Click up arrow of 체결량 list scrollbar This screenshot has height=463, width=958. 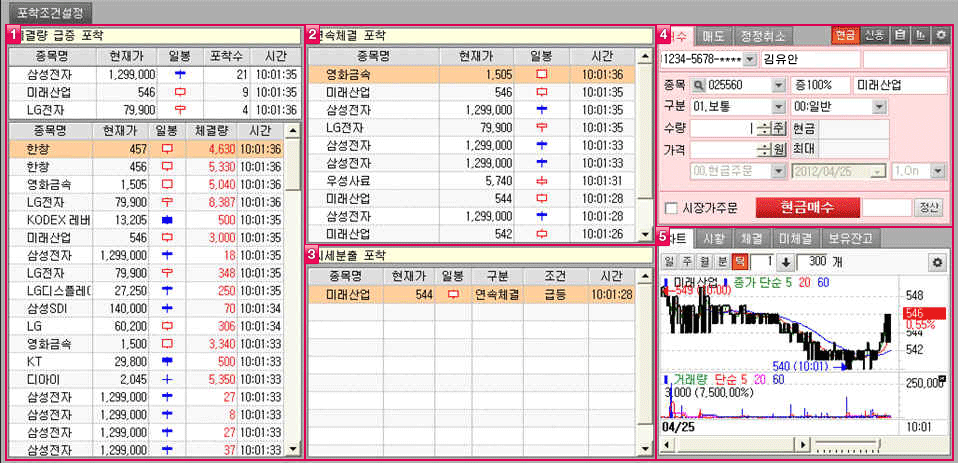click(x=294, y=131)
